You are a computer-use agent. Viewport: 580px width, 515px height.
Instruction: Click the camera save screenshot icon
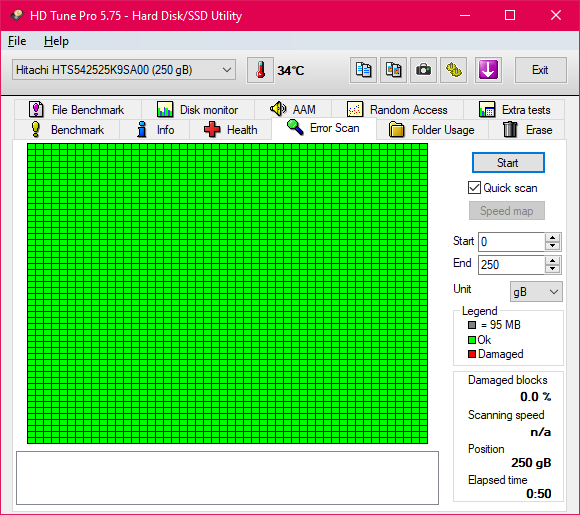(423, 70)
